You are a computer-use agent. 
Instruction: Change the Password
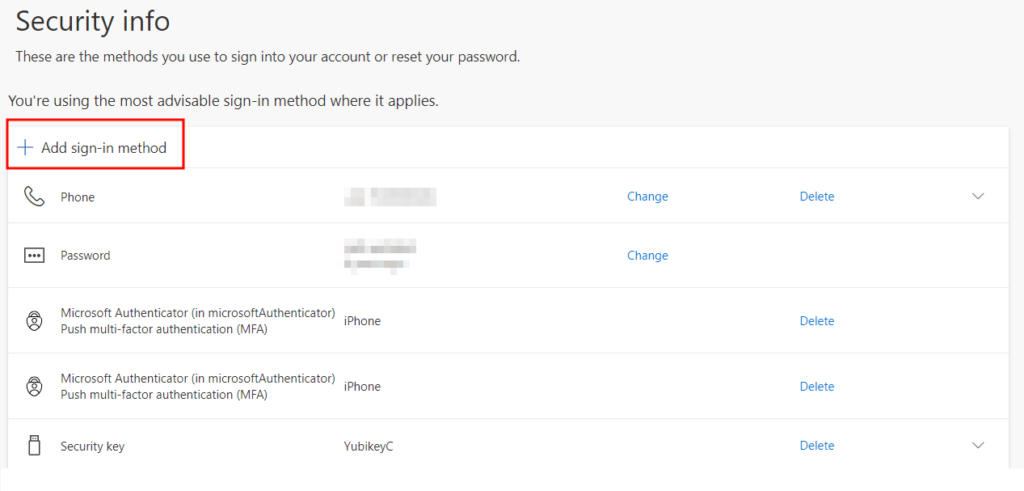click(647, 255)
